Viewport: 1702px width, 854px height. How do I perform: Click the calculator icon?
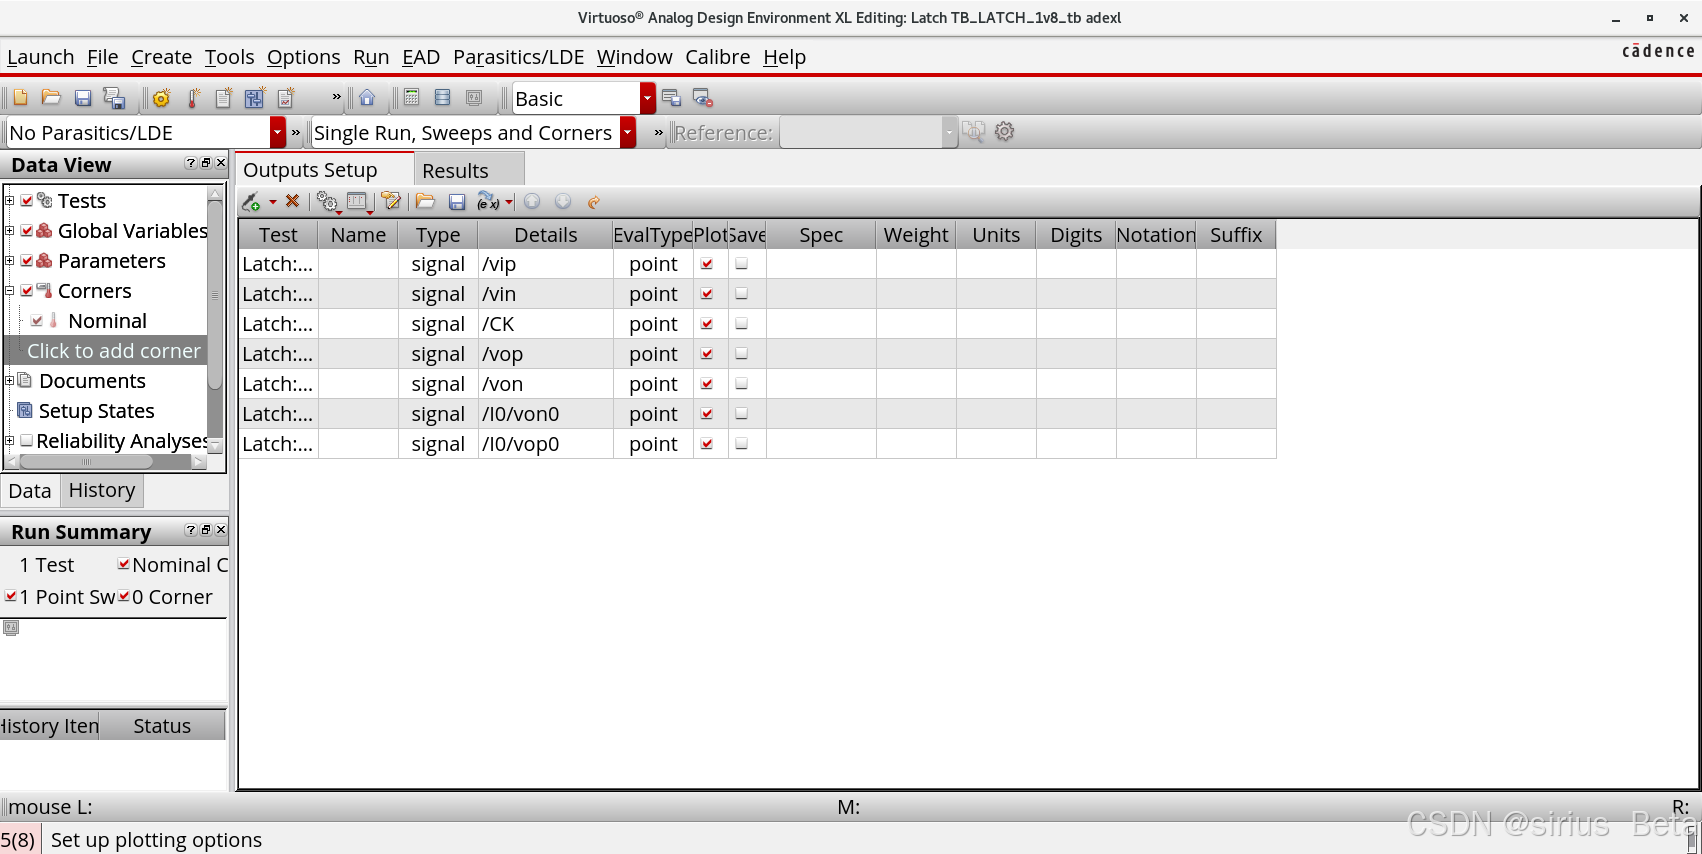coord(411,98)
